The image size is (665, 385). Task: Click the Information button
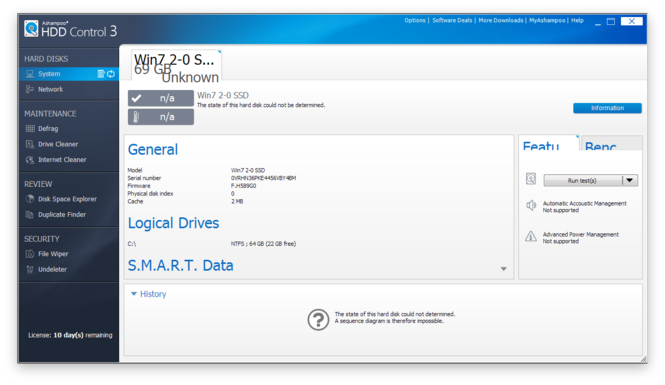tap(607, 108)
